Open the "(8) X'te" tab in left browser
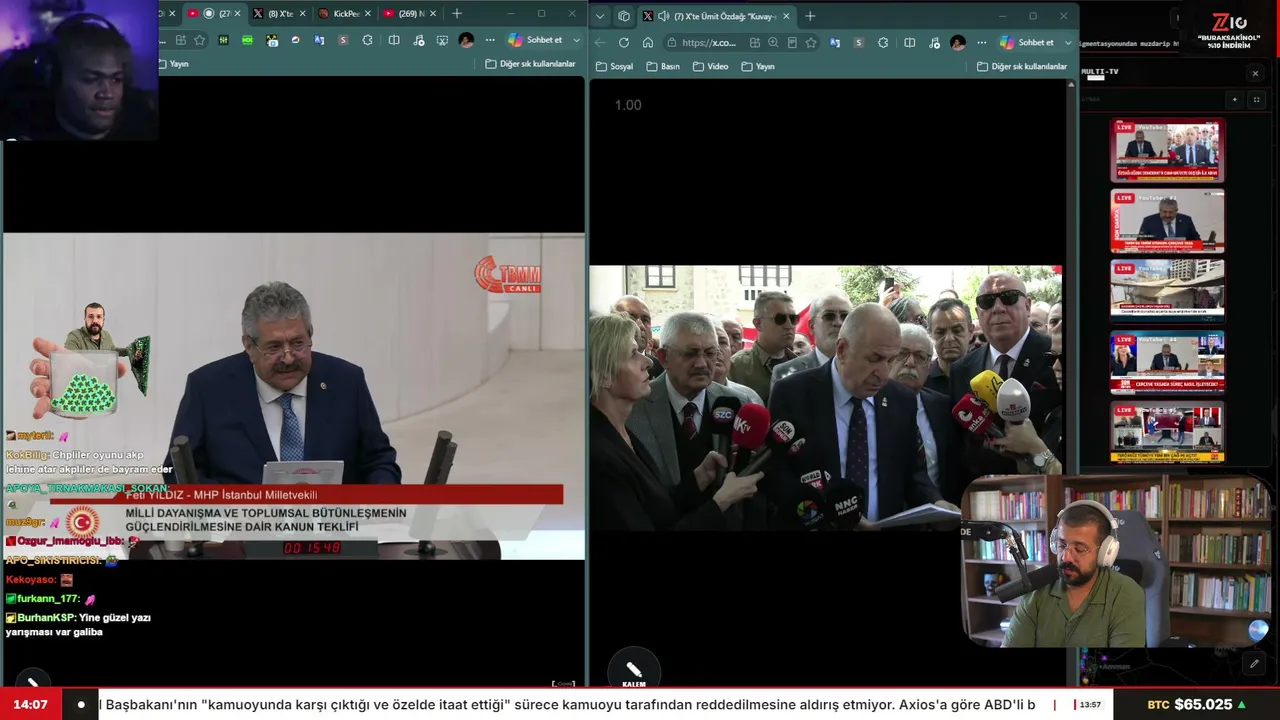The height and width of the screenshot is (720, 1280). (x=277, y=14)
